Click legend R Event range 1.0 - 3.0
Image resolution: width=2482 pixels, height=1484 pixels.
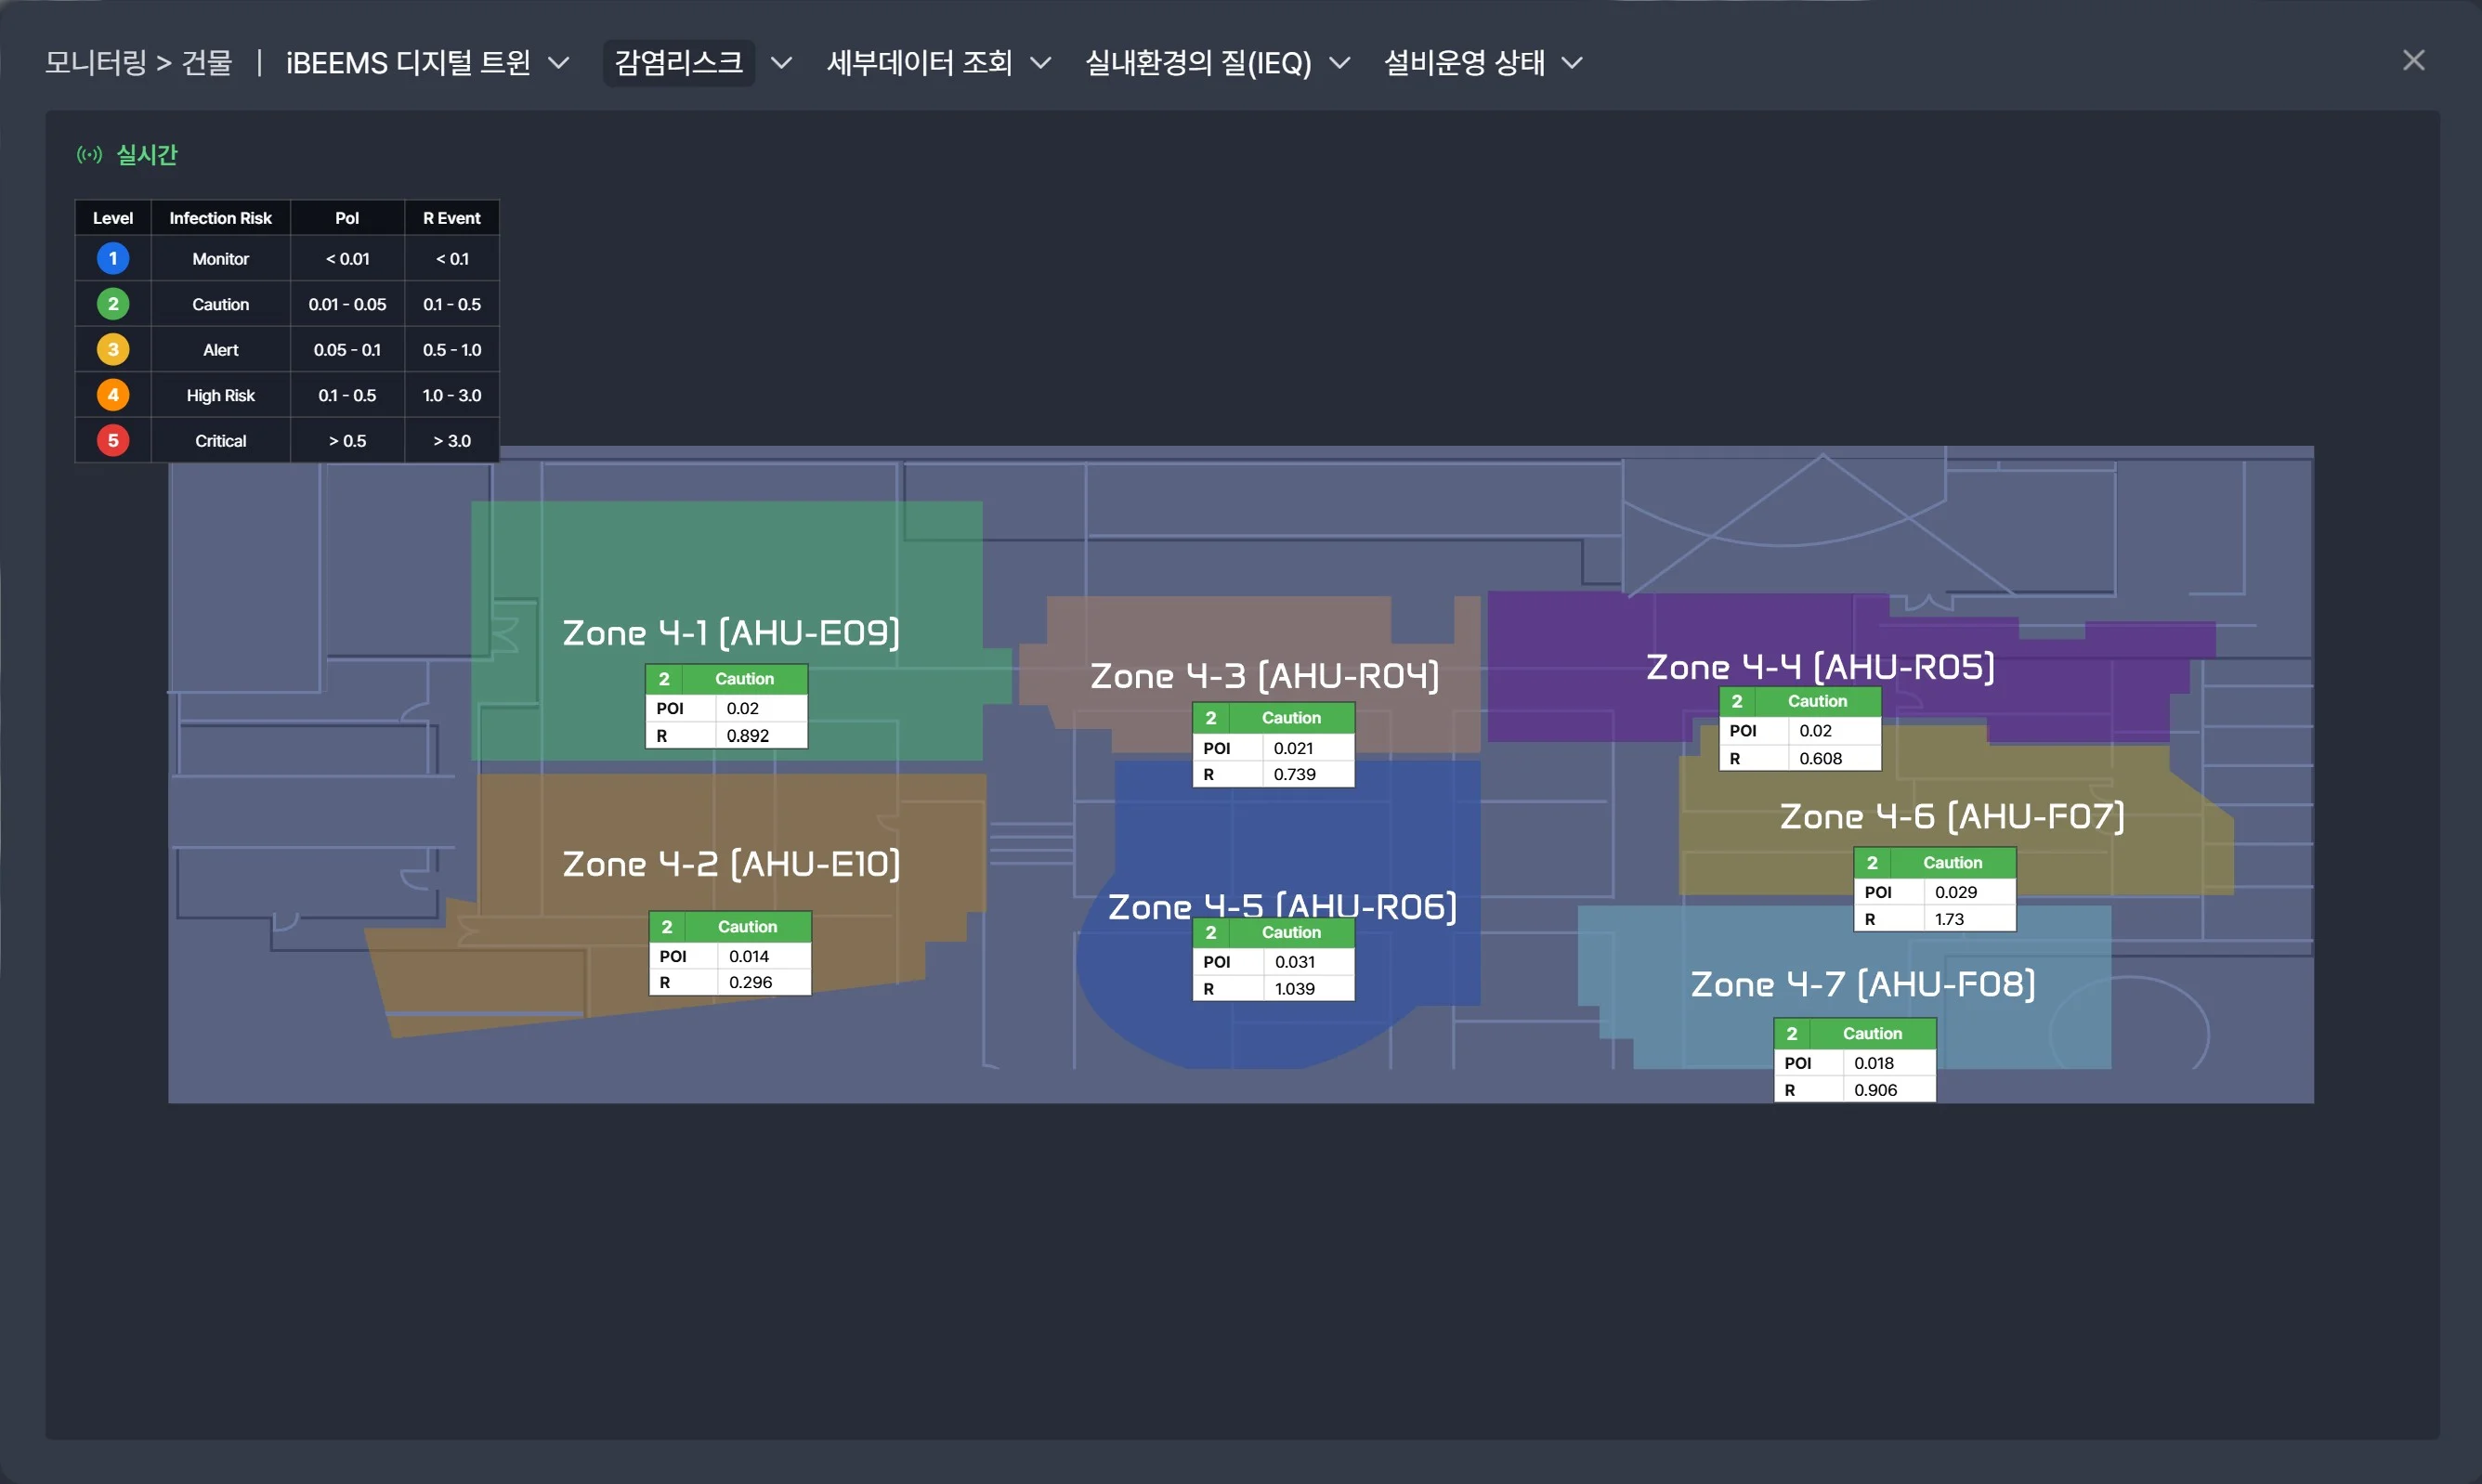[x=452, y=395]
